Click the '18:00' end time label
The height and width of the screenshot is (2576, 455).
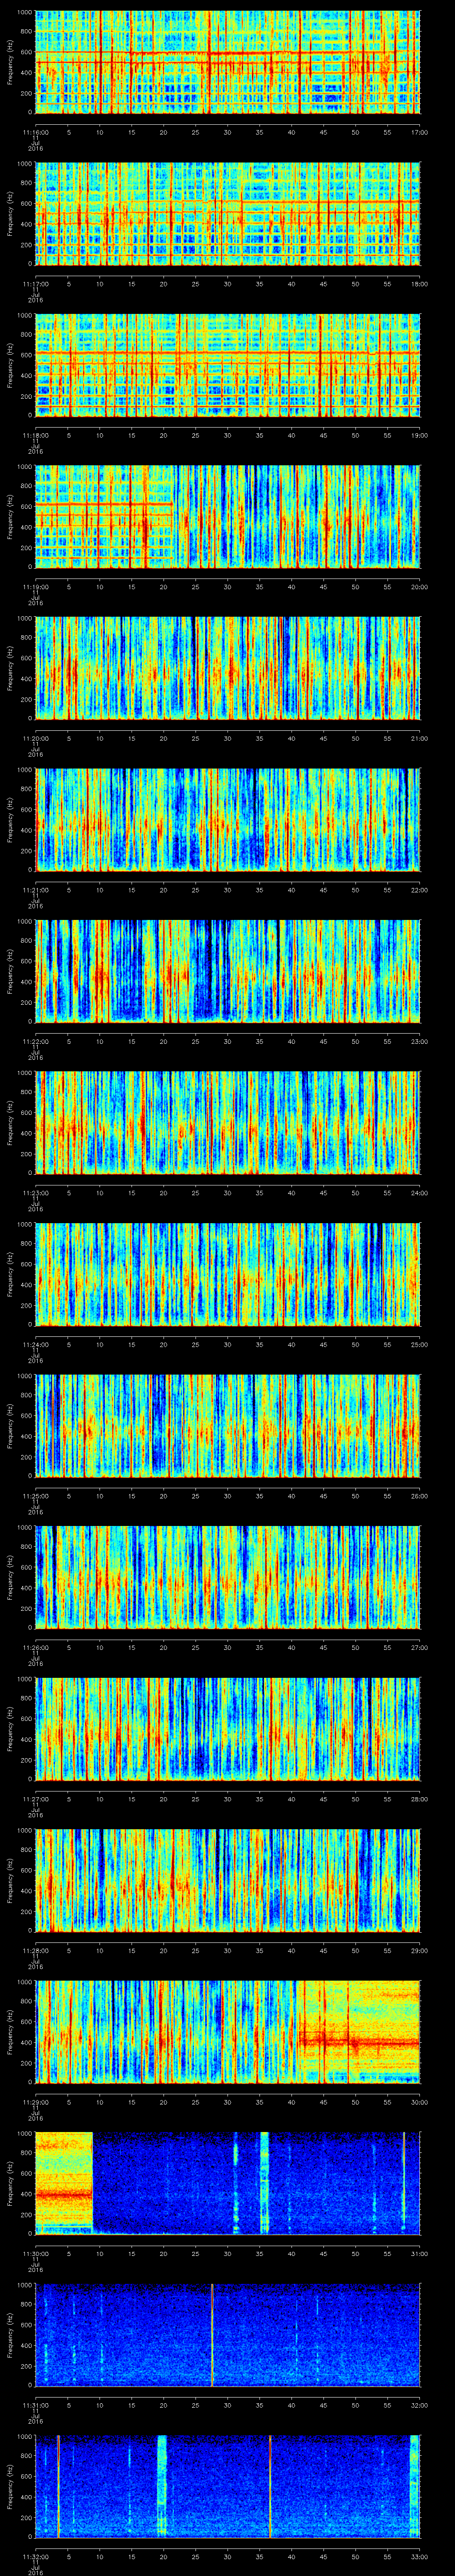(x=419, y=284)
